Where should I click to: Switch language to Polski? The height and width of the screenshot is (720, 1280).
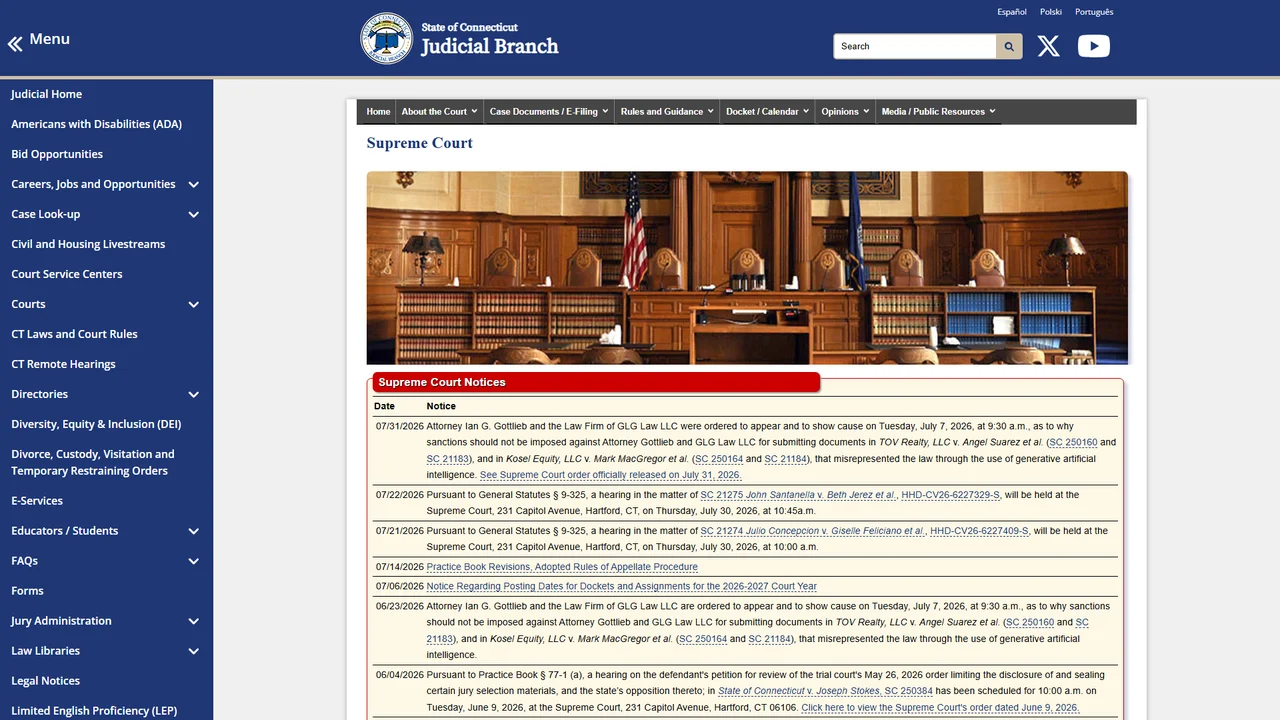tap(1051, 12)
